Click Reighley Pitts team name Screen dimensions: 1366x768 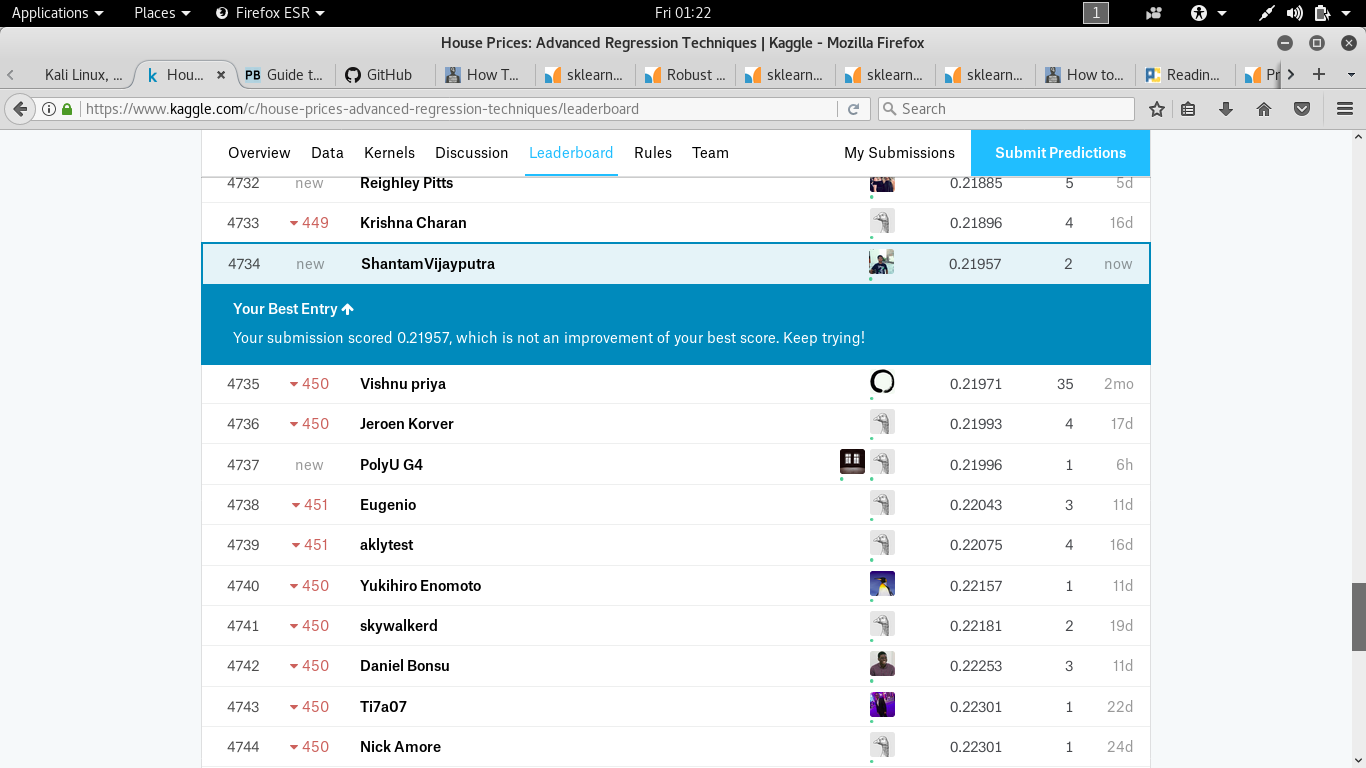[406, 183]
